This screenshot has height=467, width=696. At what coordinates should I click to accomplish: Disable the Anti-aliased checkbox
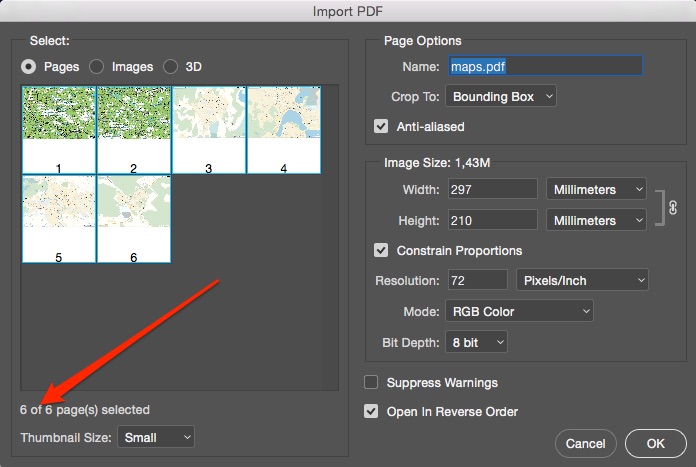[x=381, y=127]
